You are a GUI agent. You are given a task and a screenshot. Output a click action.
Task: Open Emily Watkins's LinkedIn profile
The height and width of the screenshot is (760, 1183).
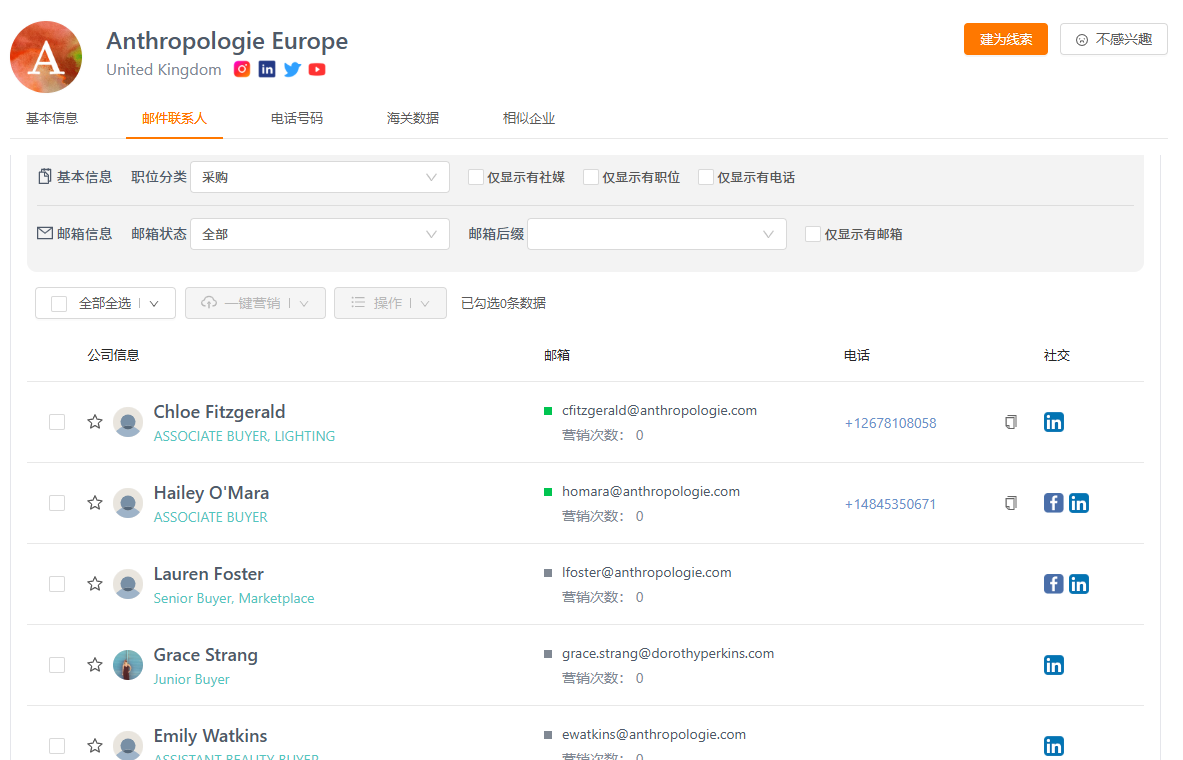point(1054,746)
